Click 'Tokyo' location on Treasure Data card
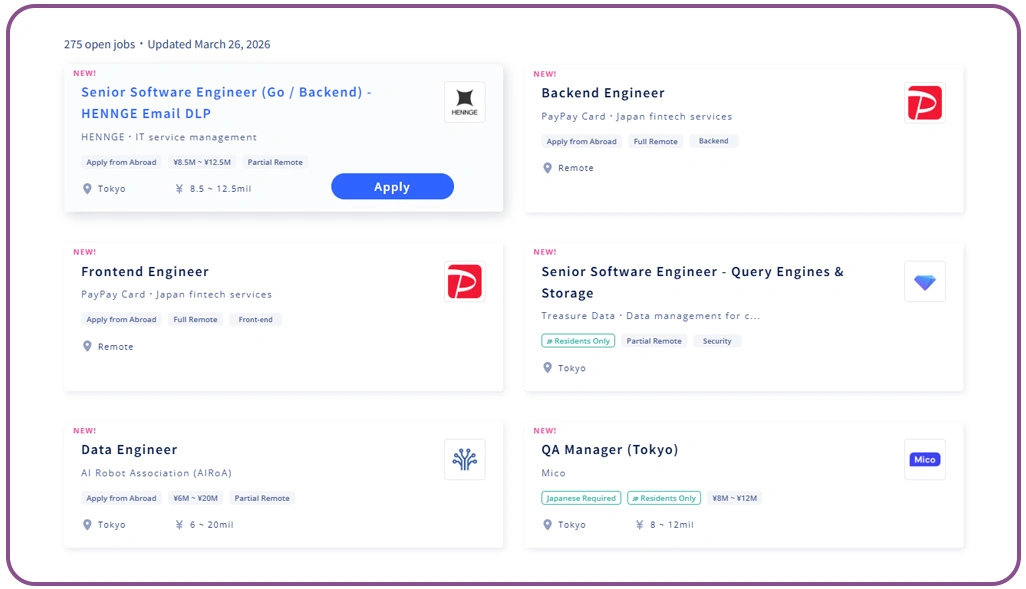1026x589 pixels. point(572,368)
